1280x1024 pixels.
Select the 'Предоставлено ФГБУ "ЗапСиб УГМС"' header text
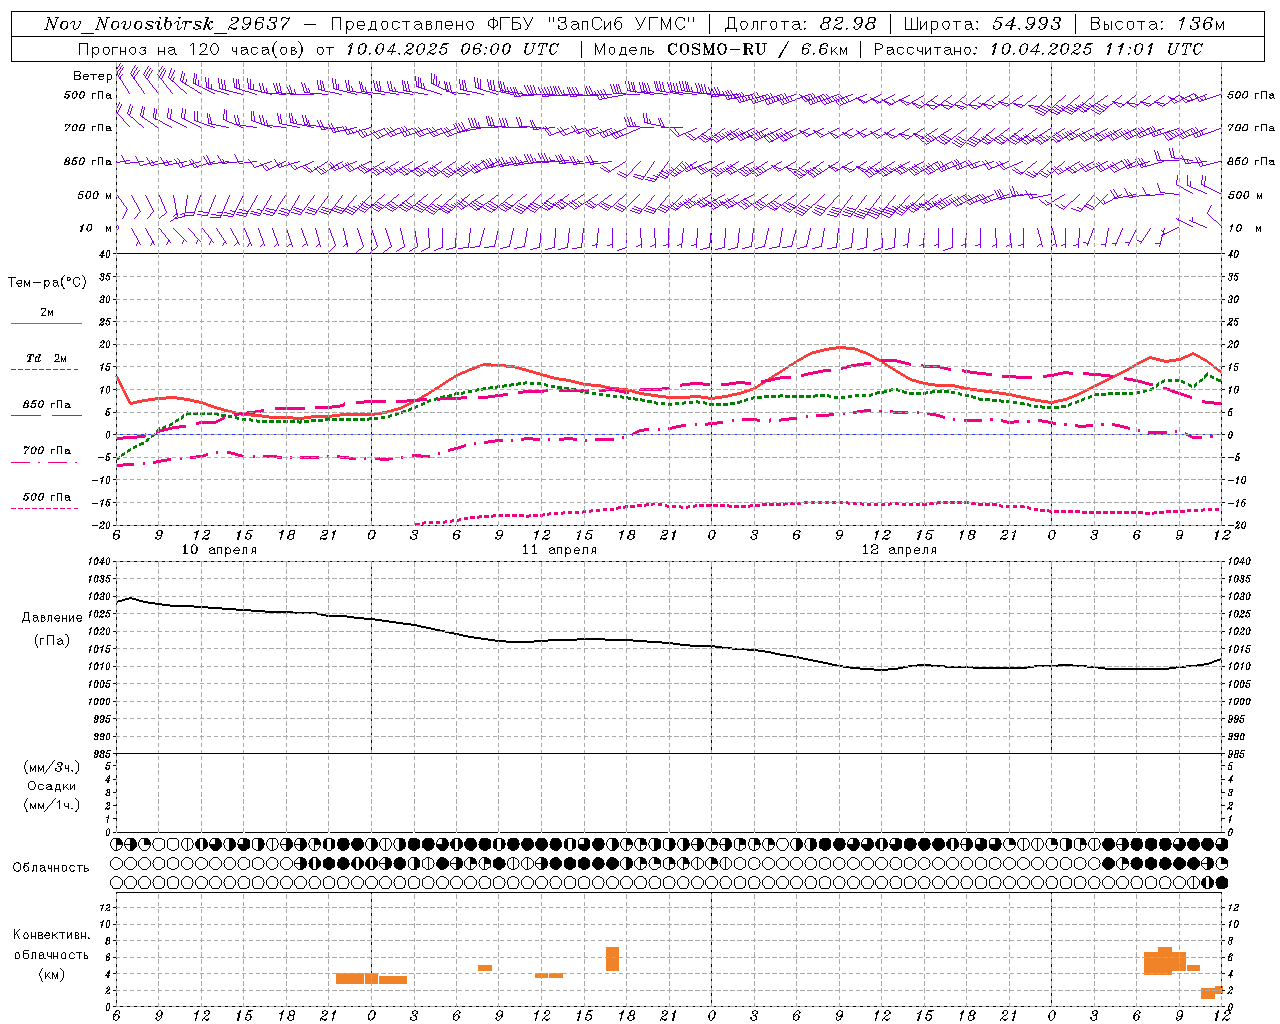[513, 24]
